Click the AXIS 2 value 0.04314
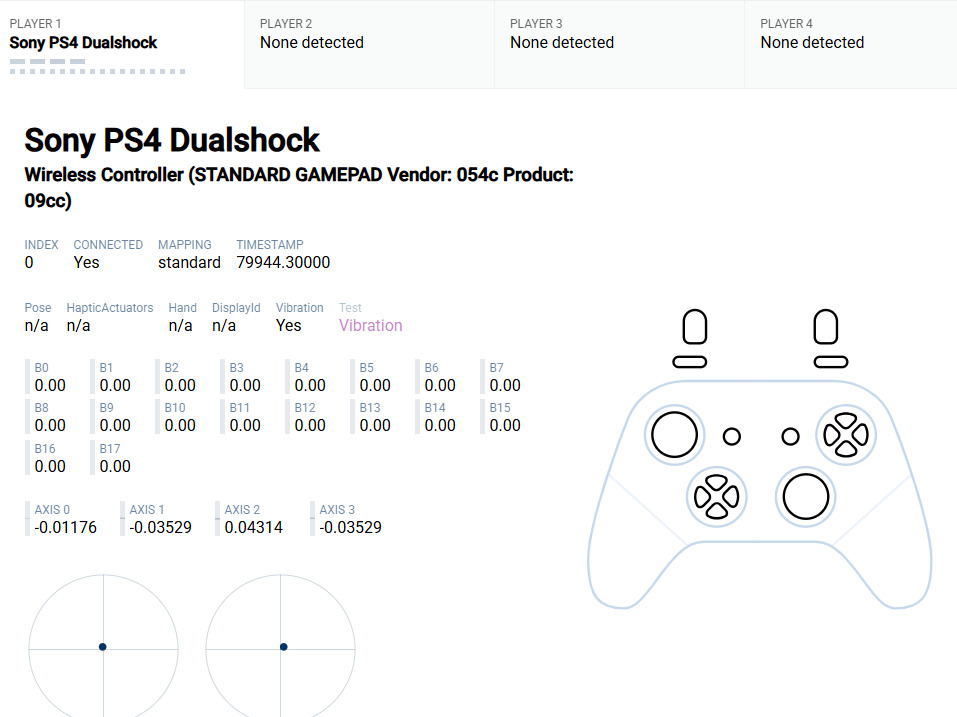The height and width of the screenshot is (717, 957). 254,527
